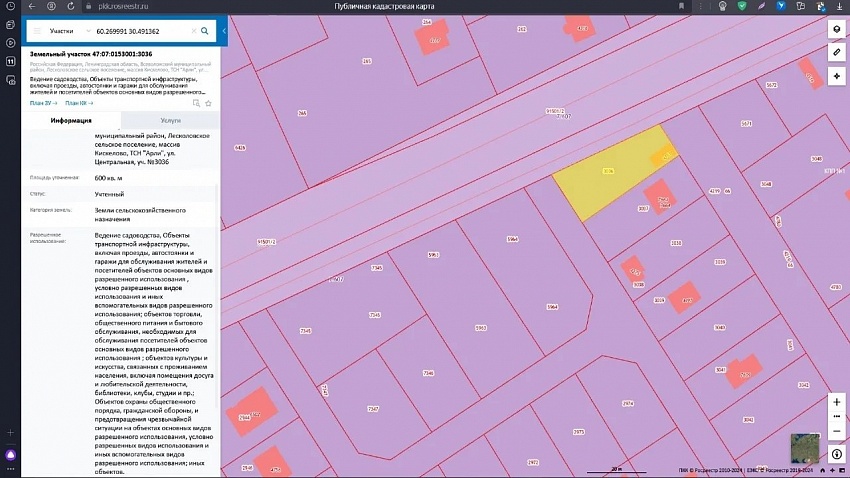Clear the coordinates search field

click(194, 31)
